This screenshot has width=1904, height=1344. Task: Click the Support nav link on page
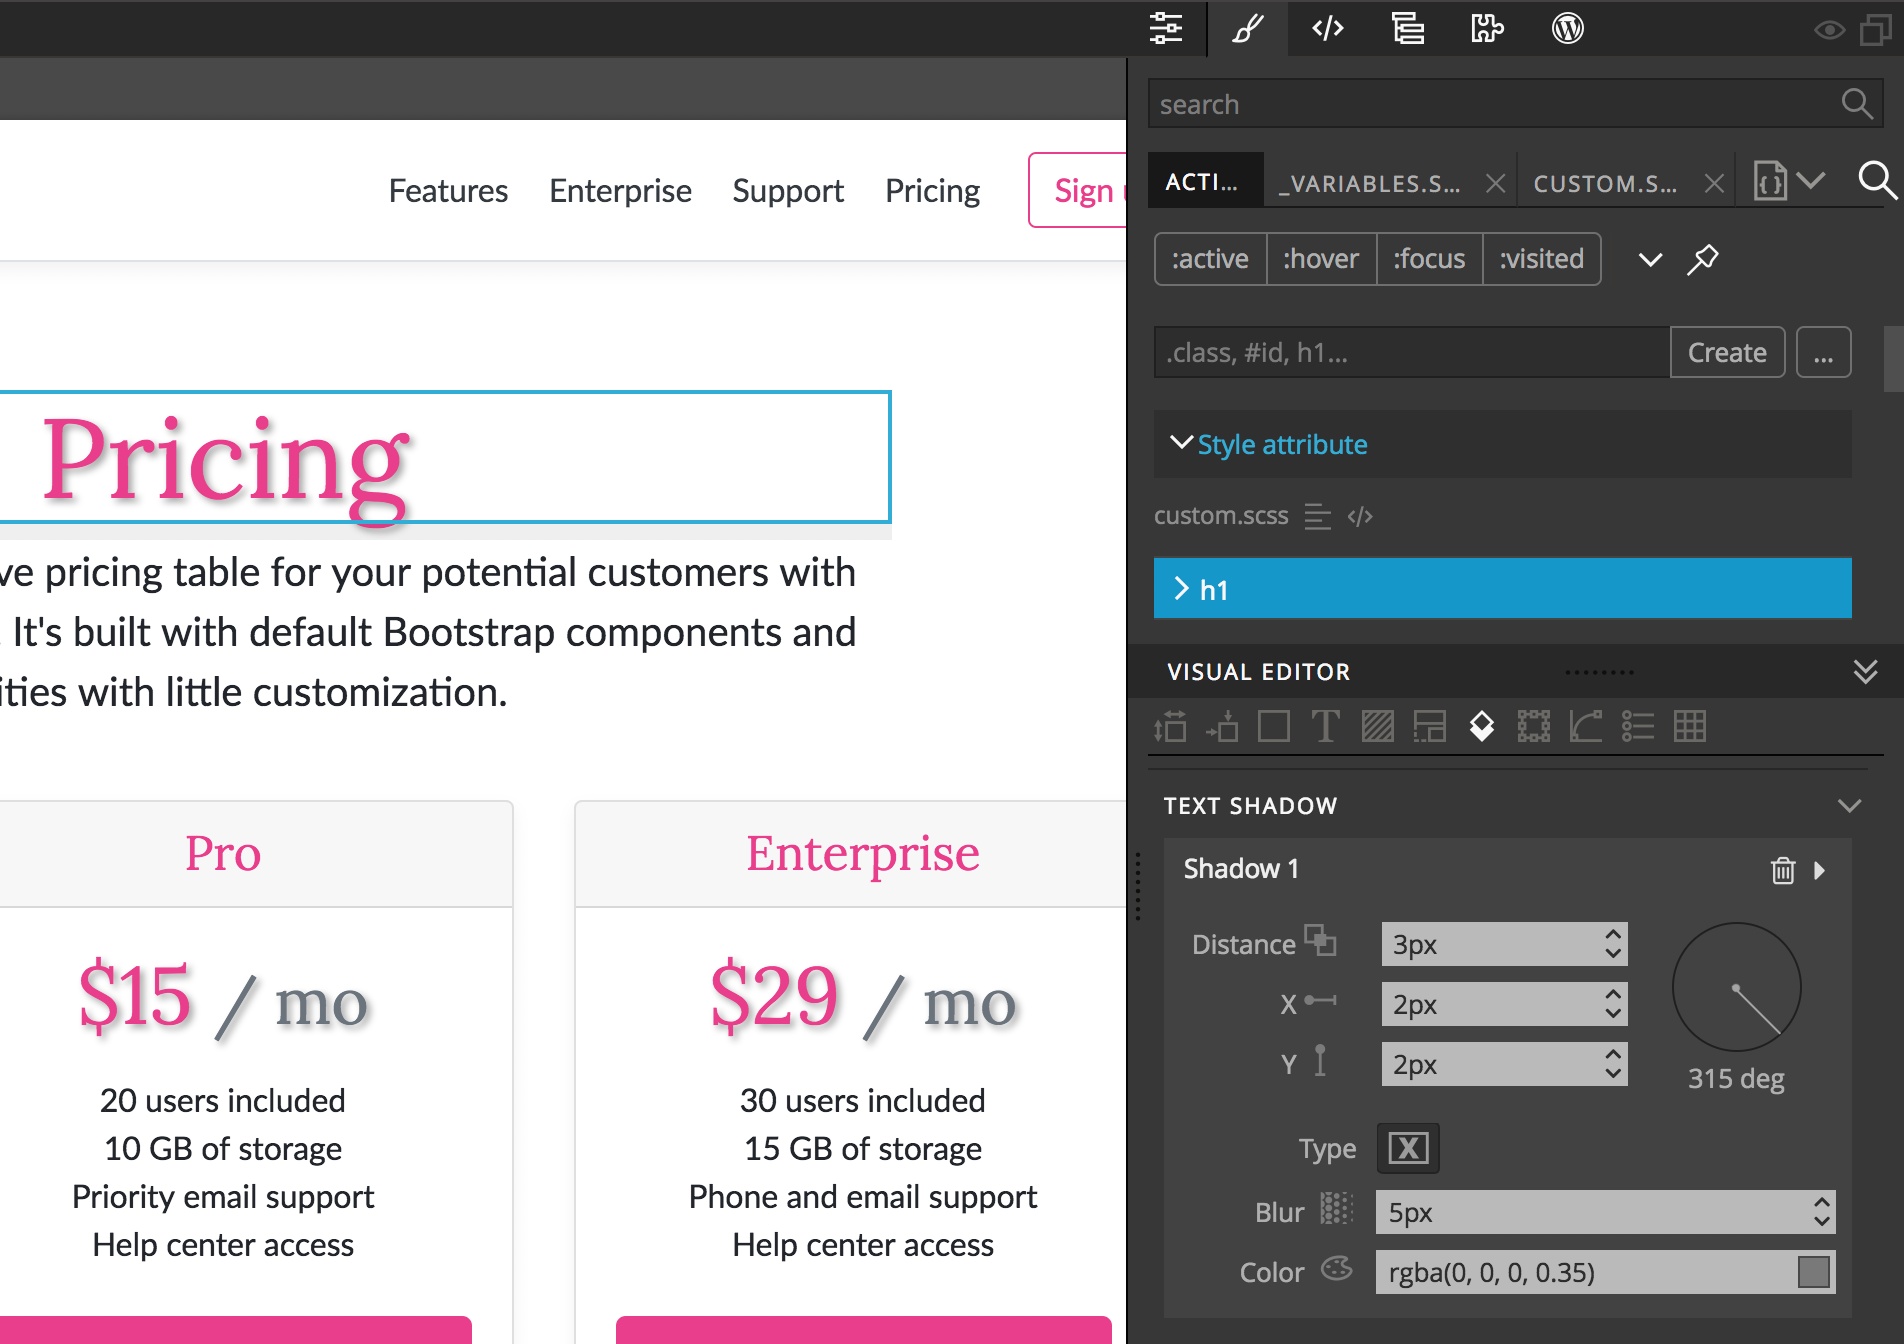788,190
